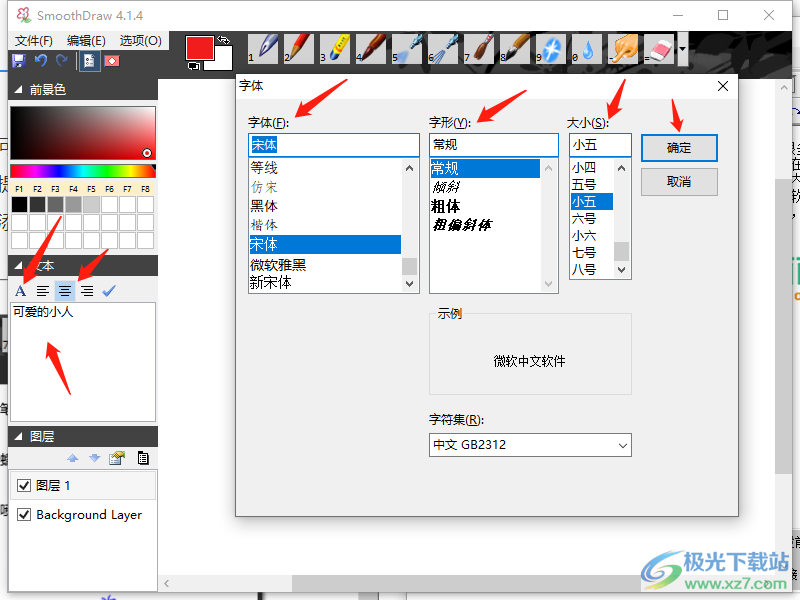Click the 取消 button
Image resolution: width=800 pixels, height=600 pixels.
point(679,182)
